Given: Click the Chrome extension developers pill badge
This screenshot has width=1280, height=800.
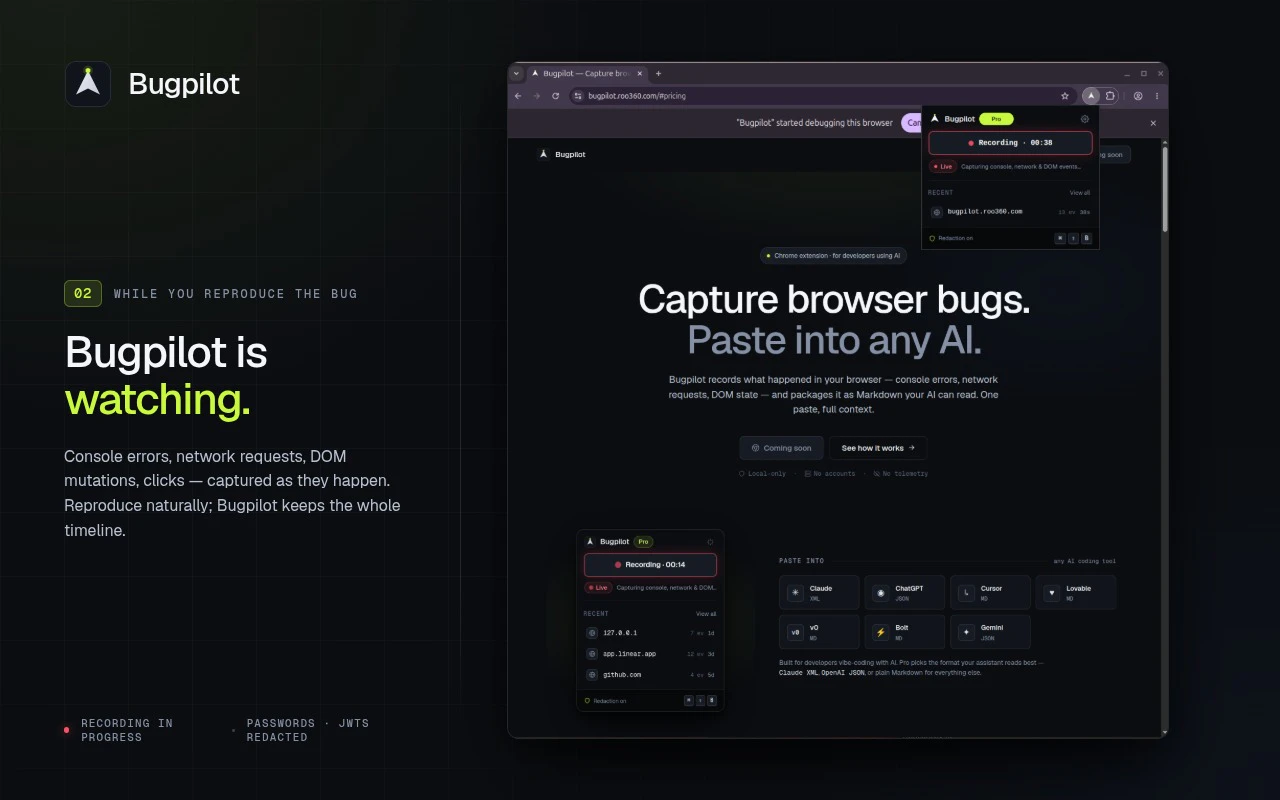Looking at the screenshot, I should pos(833,256).
